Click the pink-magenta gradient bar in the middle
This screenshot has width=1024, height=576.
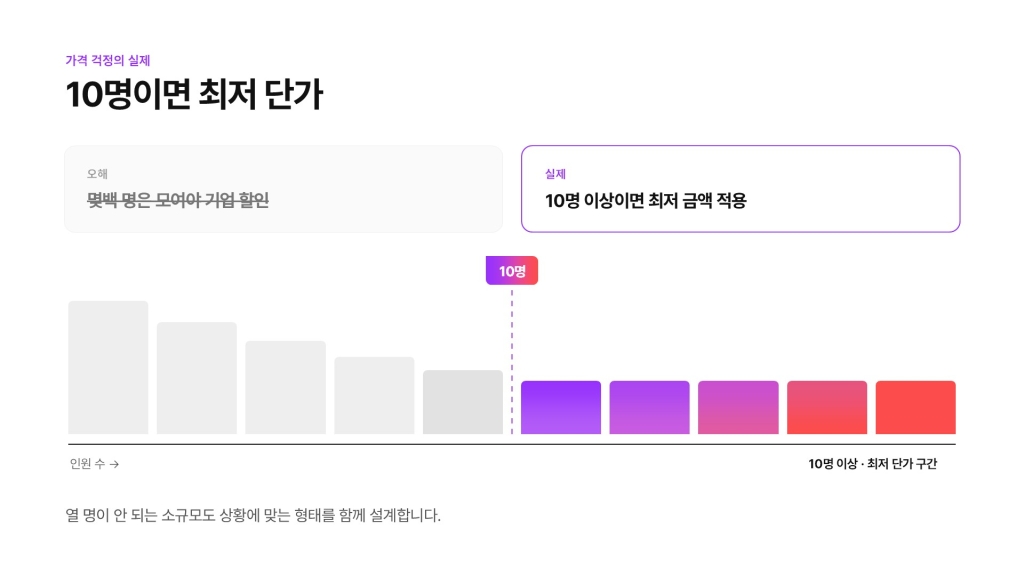coord(738,408)
